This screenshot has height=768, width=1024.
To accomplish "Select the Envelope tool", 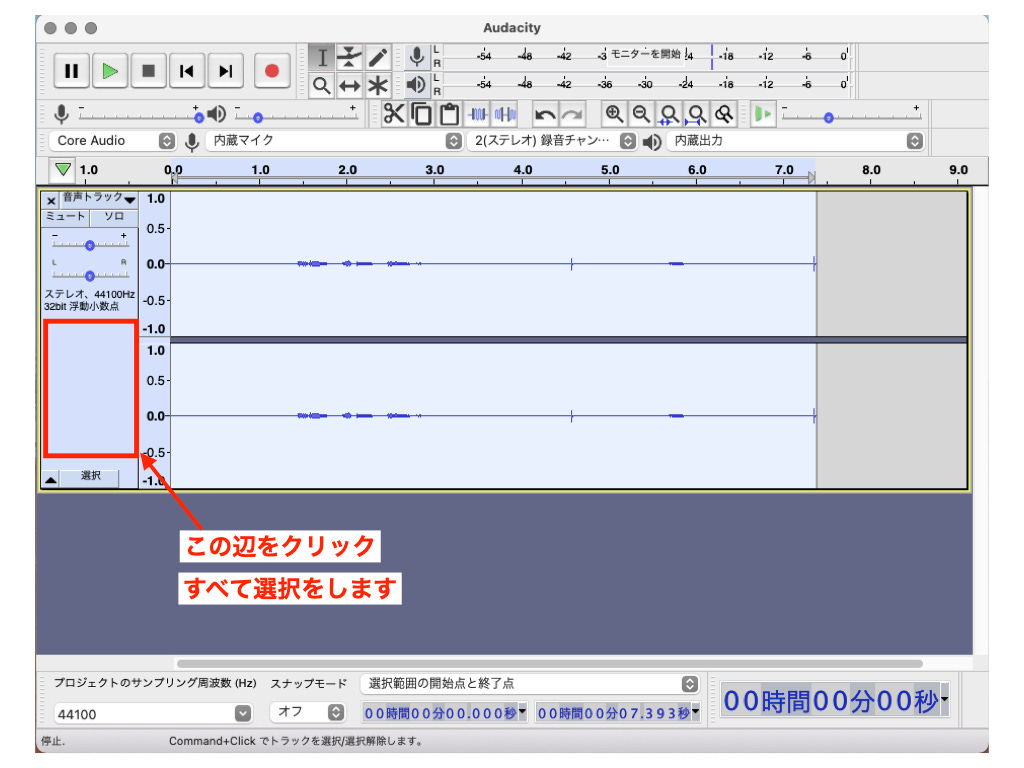I will point(349,57).
